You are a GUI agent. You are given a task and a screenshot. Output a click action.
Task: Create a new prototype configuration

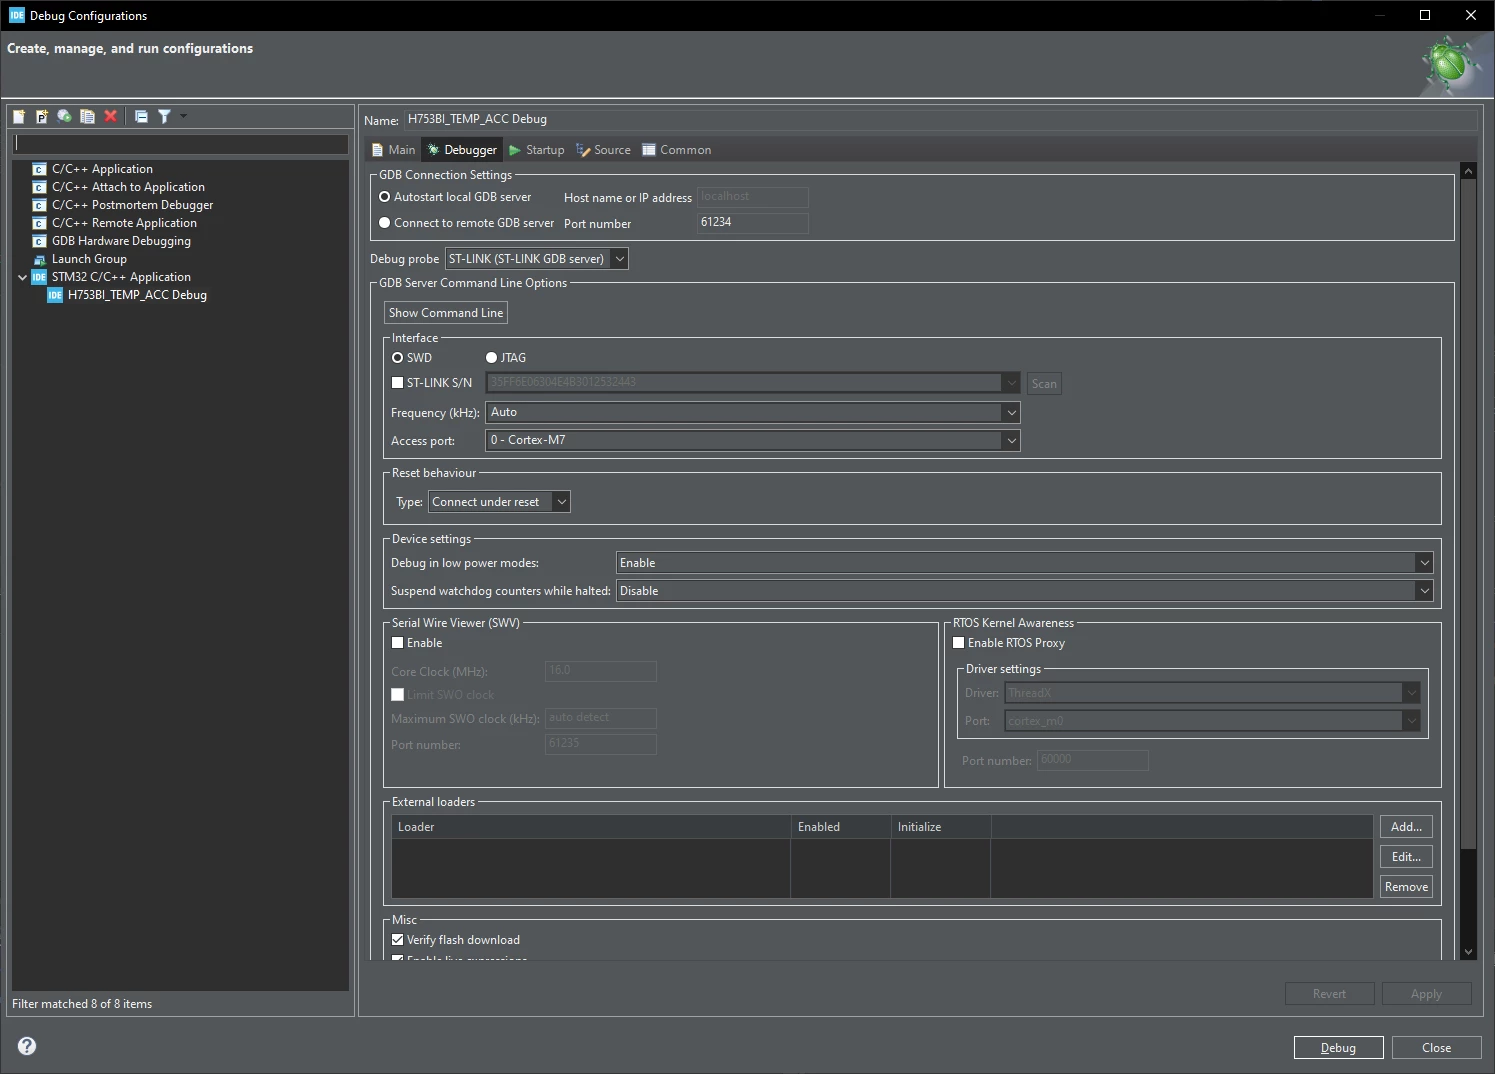pos(42,116)
